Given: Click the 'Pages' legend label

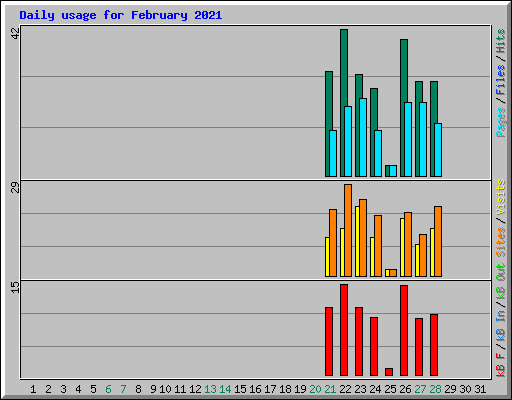Looking at the screenshot, I should click(501, 122).
